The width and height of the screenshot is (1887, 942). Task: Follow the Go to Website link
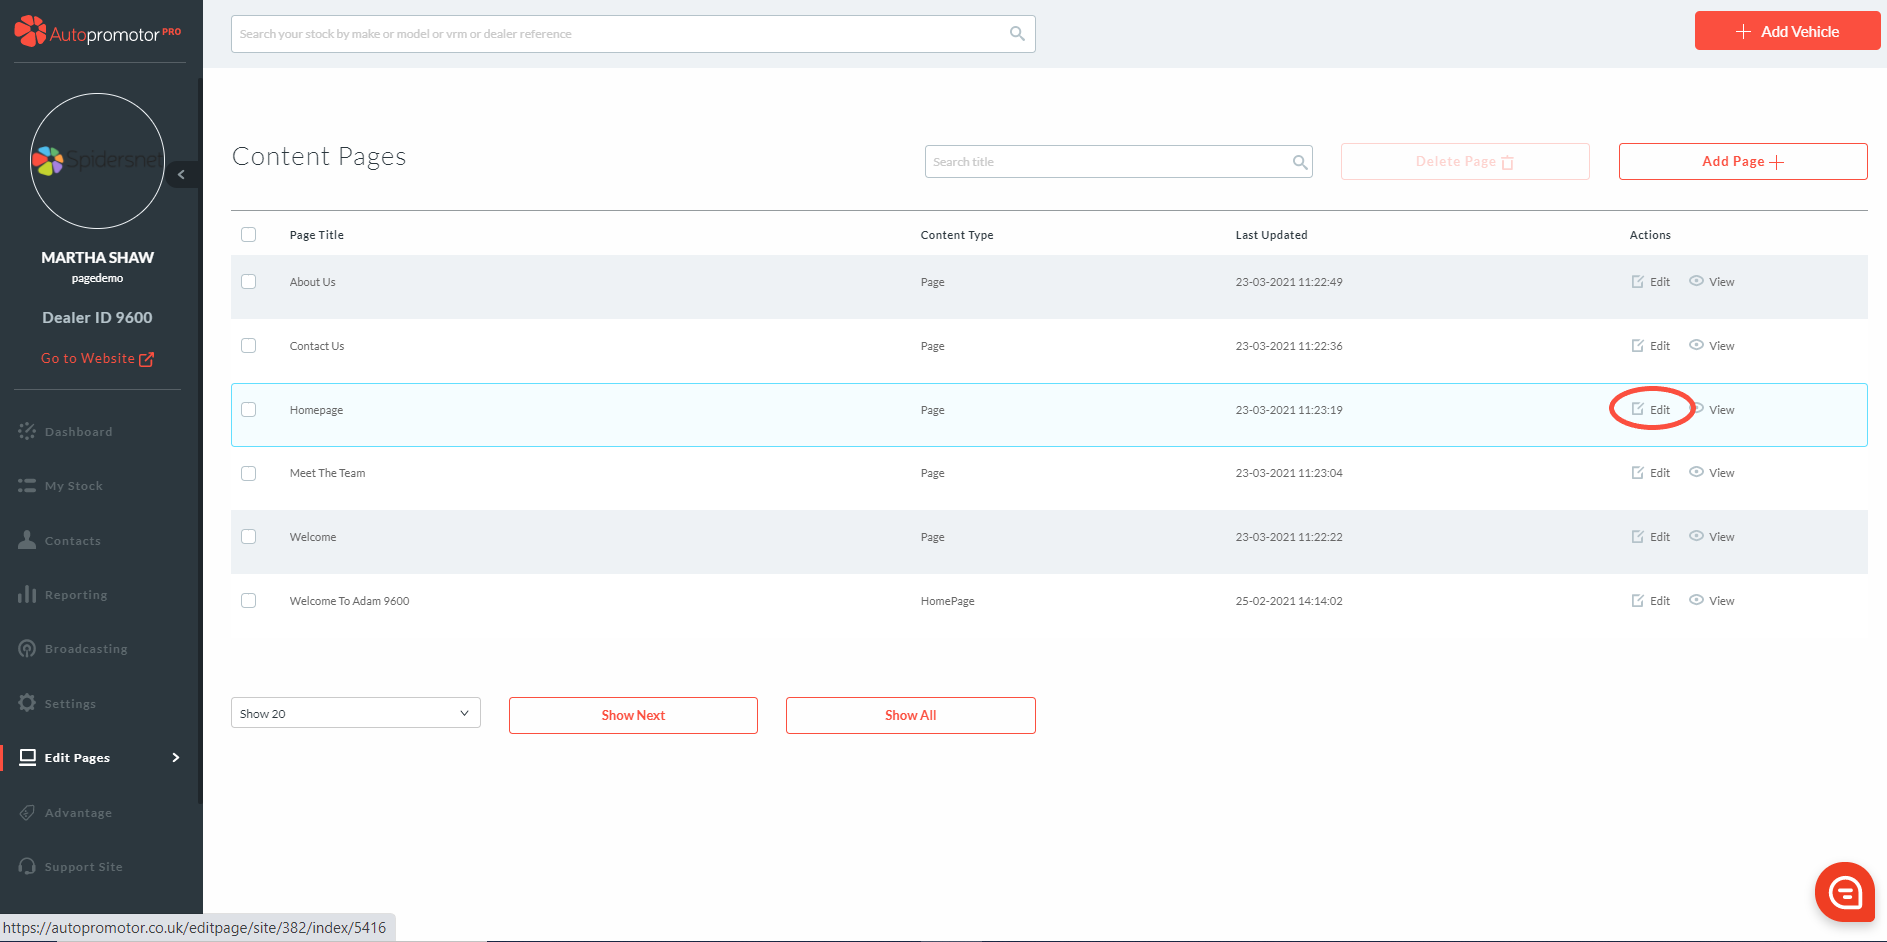coord(97,359)
